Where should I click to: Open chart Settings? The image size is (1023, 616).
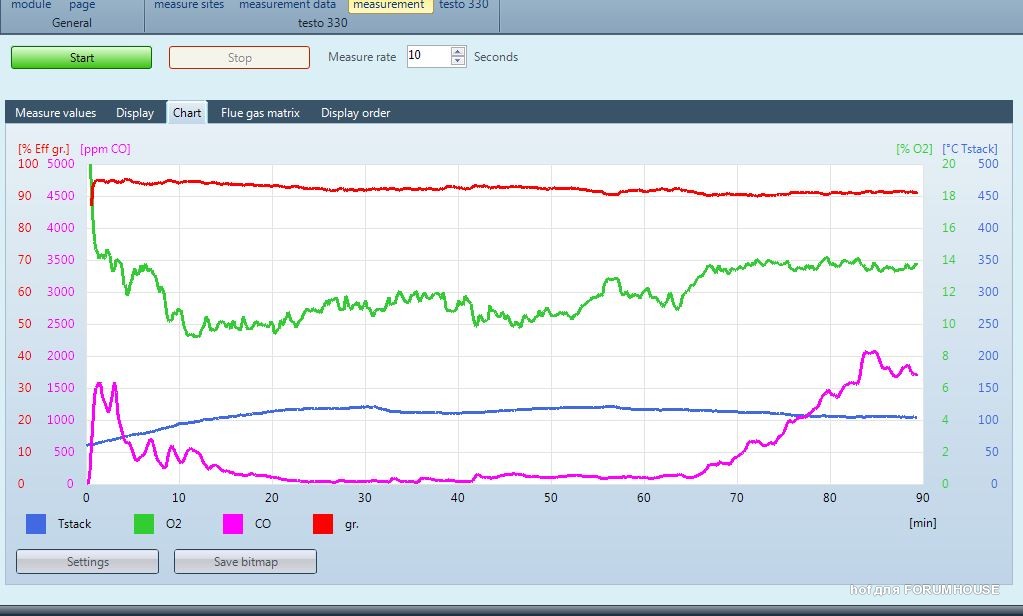[88, 562]
